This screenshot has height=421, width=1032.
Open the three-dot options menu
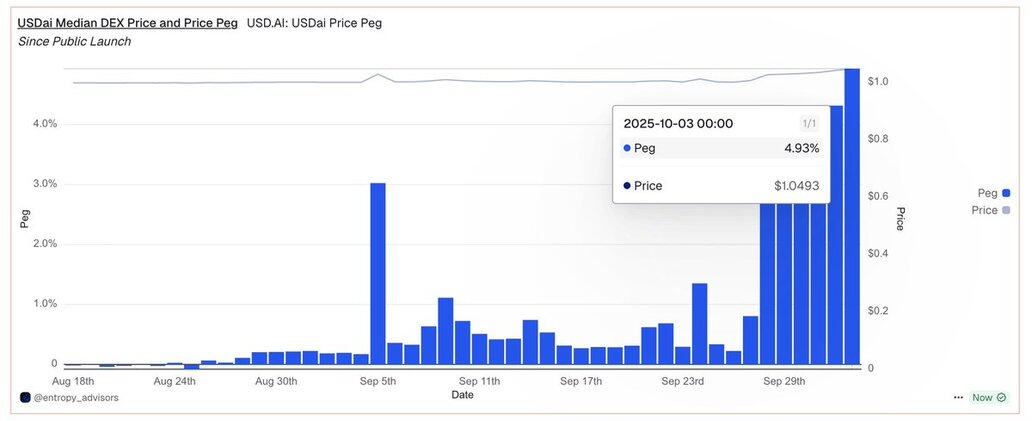(x=959, y=398)
